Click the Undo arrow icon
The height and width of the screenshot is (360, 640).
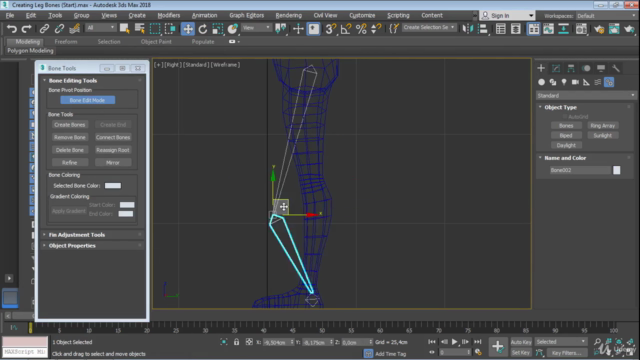click(12, 29)
